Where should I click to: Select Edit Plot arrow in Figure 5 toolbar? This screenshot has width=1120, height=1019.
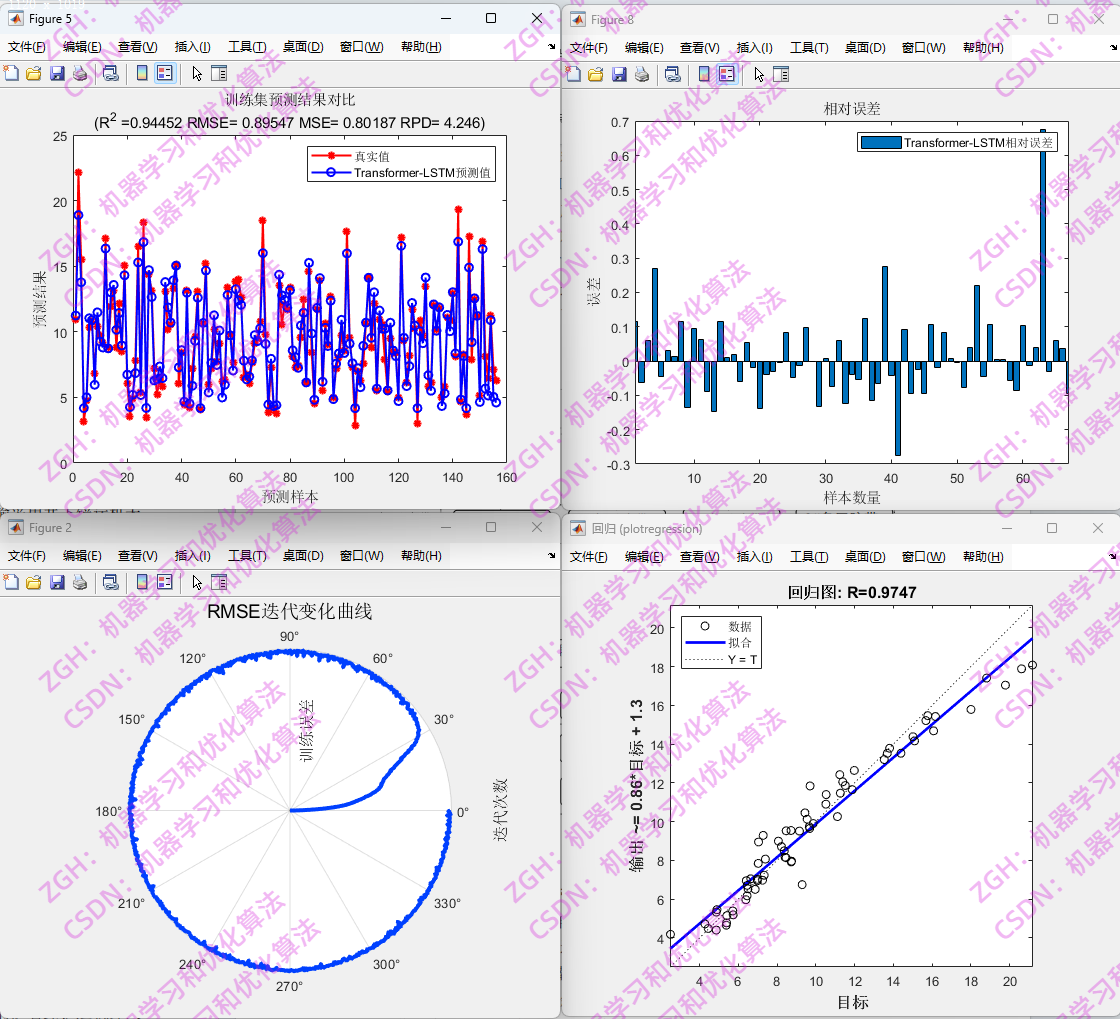pyautogui.click(x=197, y=73)
